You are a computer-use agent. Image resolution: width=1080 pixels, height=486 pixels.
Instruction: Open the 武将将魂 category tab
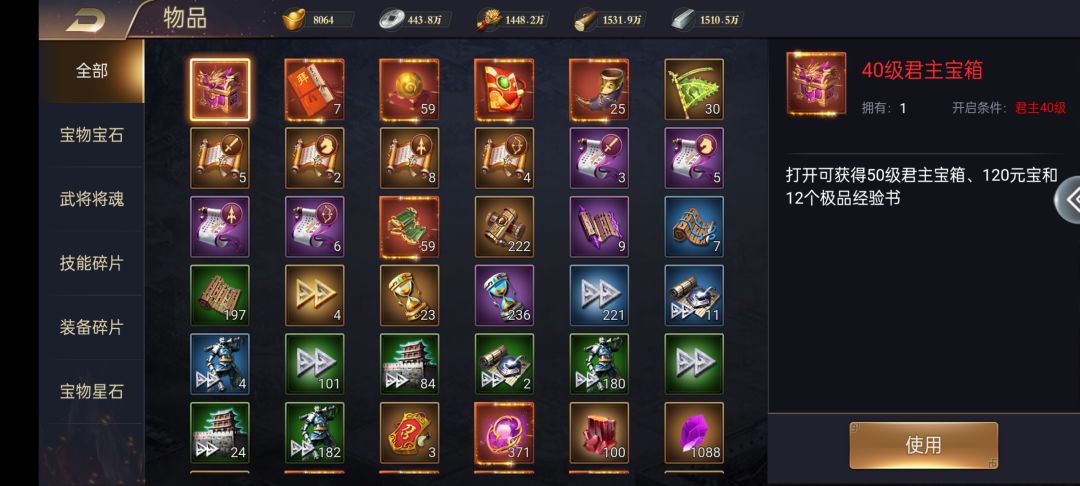(x=92, y=200)
